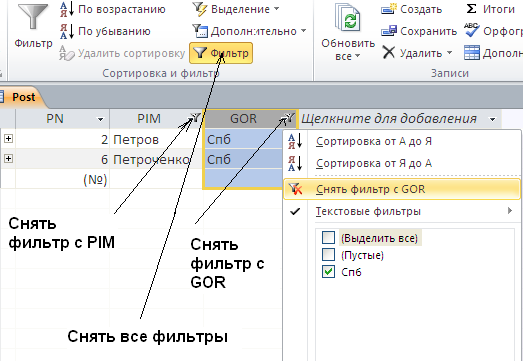Expand the row for Петров

8,138
